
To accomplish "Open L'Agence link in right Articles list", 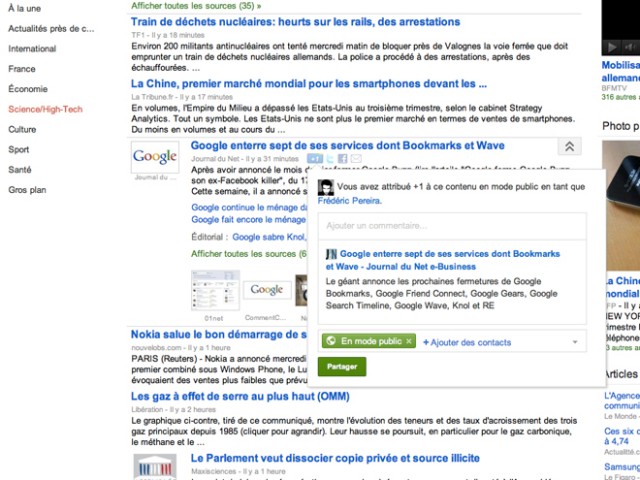I will [x=622, y=400].
